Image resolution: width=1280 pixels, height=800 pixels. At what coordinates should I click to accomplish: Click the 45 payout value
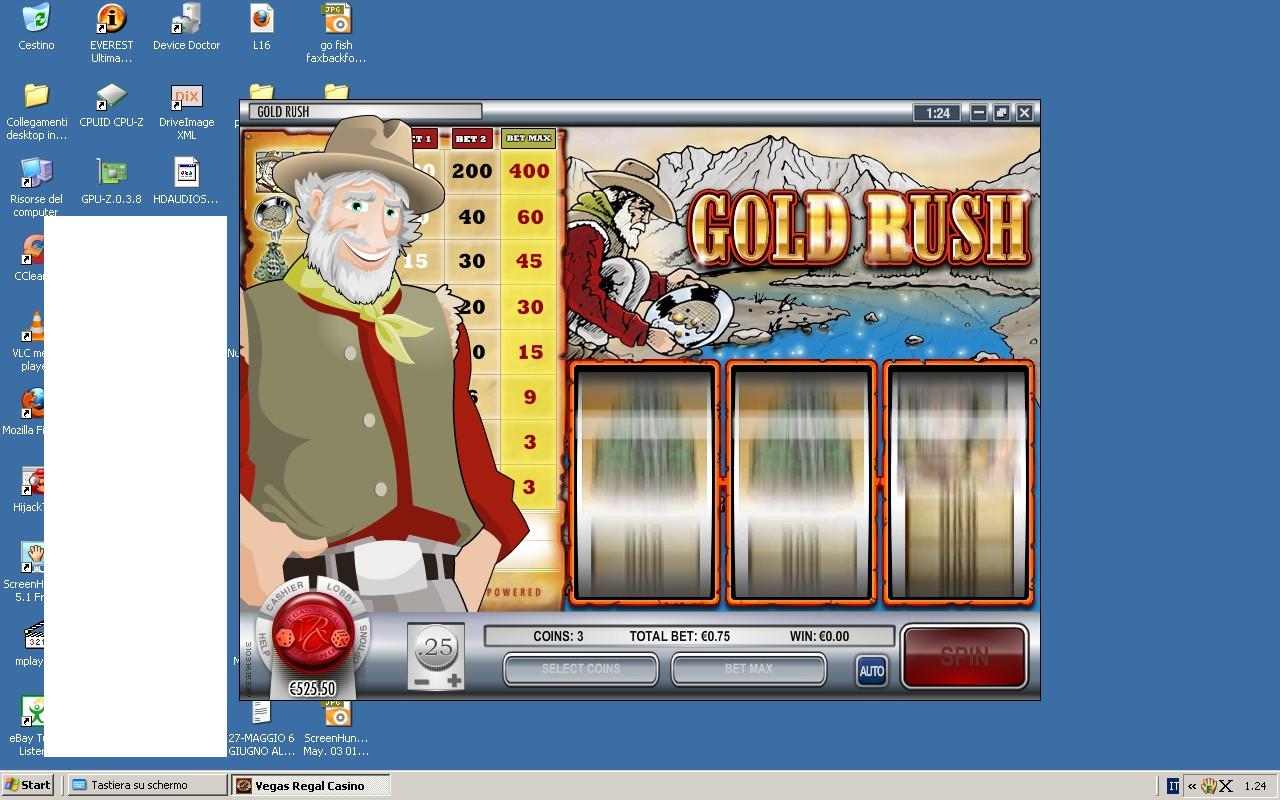[x=529, y=261]
